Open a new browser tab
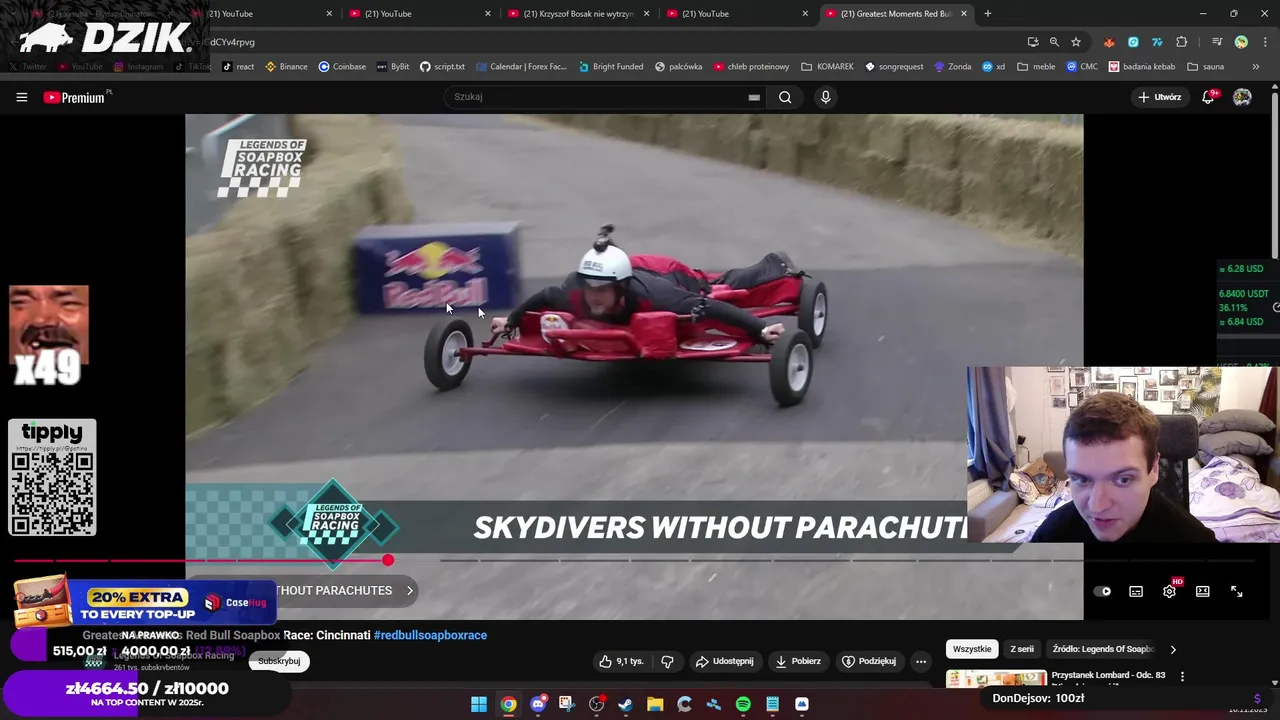This screenshot has height=720, width=1280. coord(987,14)
